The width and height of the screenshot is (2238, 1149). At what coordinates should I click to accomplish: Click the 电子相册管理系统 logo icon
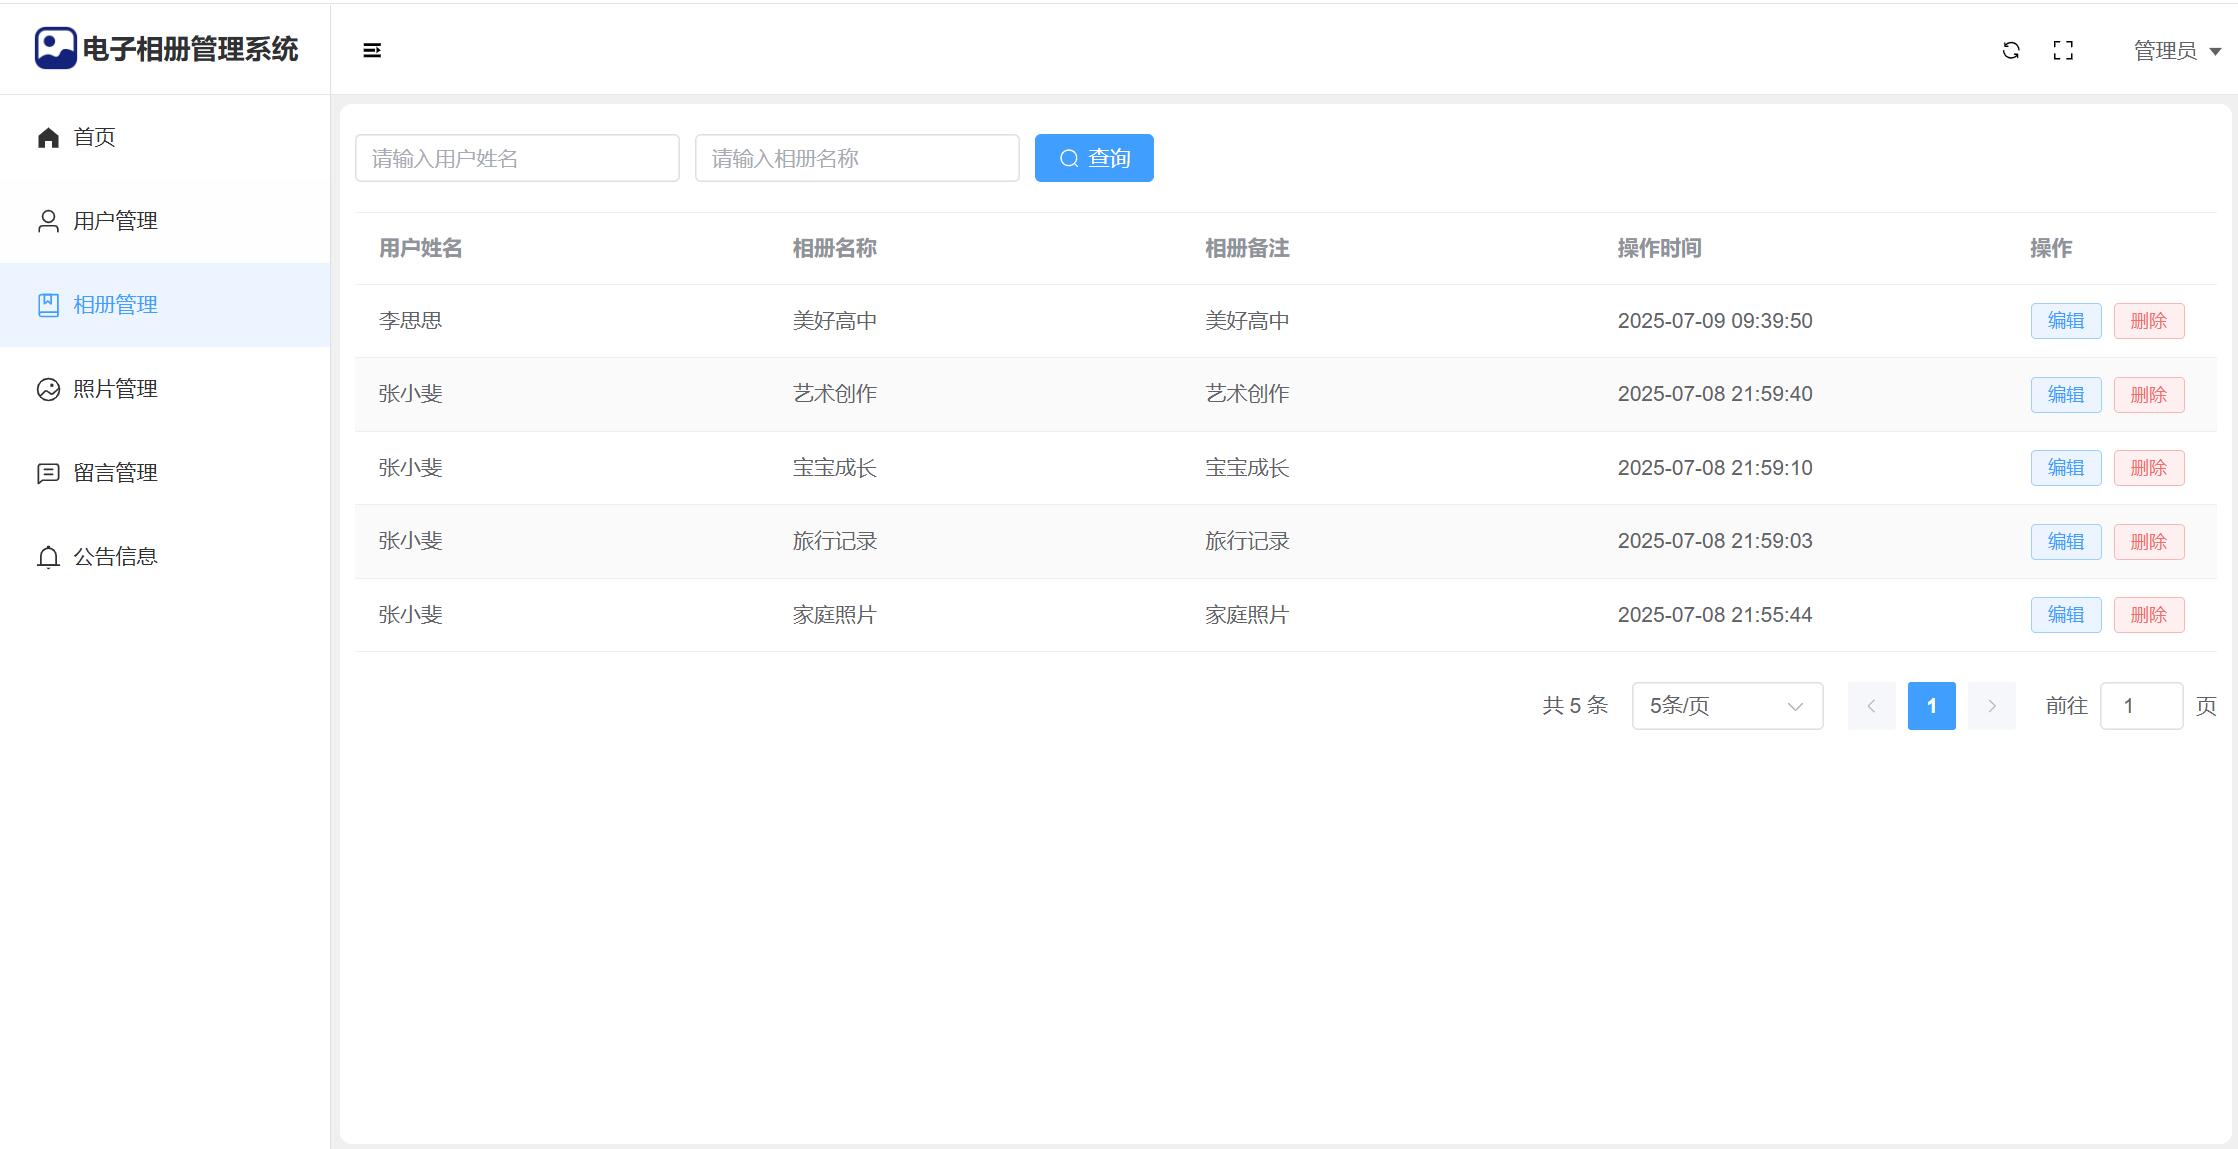55,48
